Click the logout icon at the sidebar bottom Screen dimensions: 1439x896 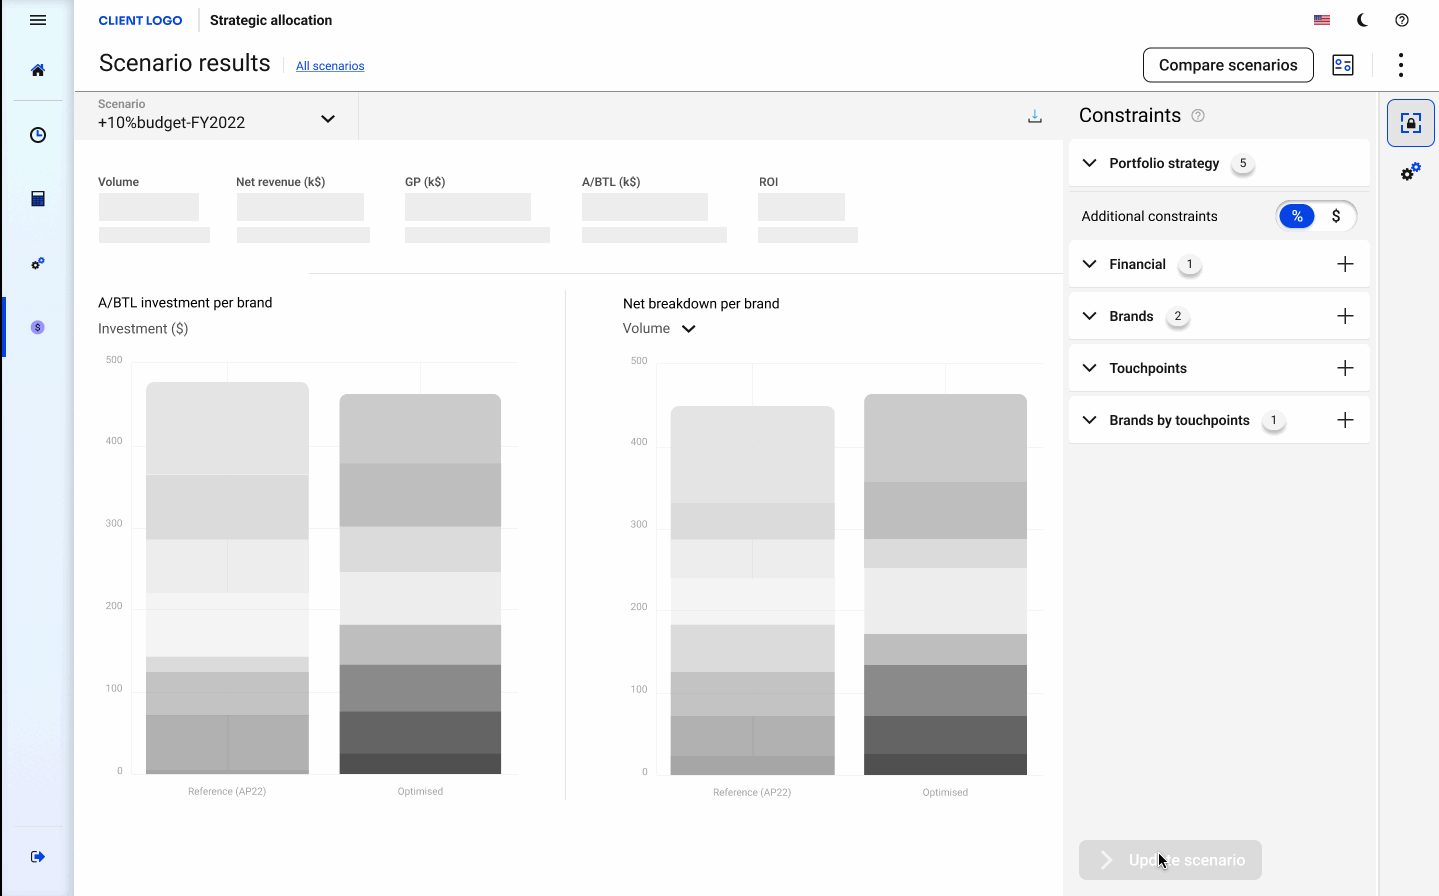coord(38,856)
